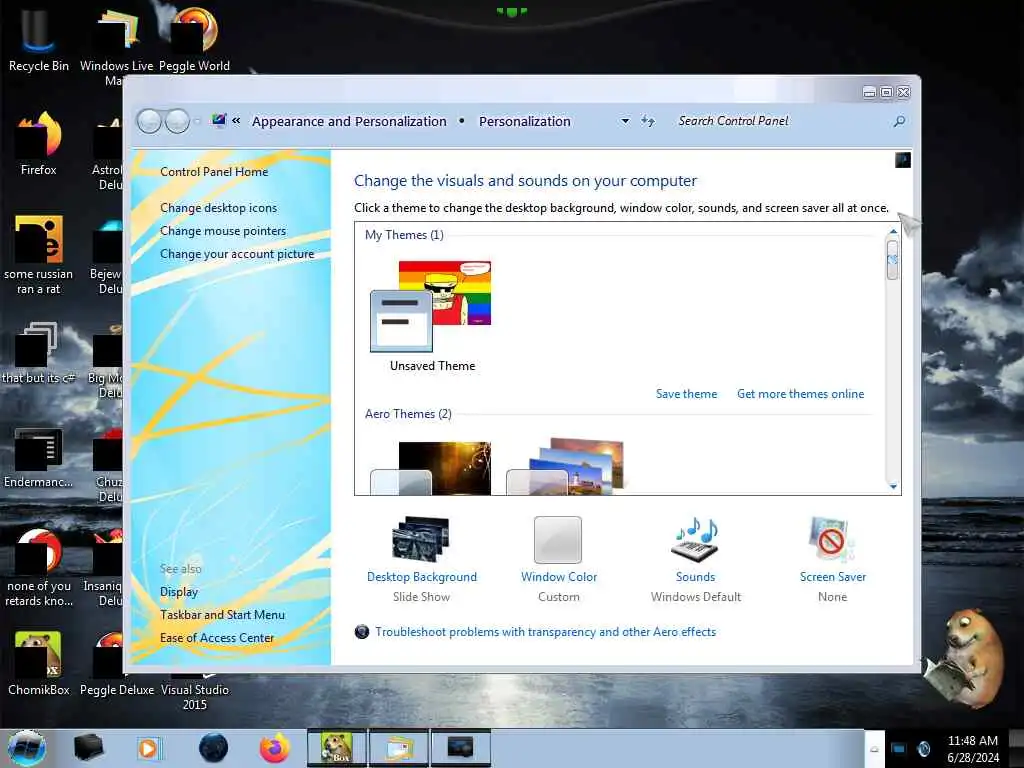
Task: Click the help icon at top right of pane
Action: click(x=903, y=160)
